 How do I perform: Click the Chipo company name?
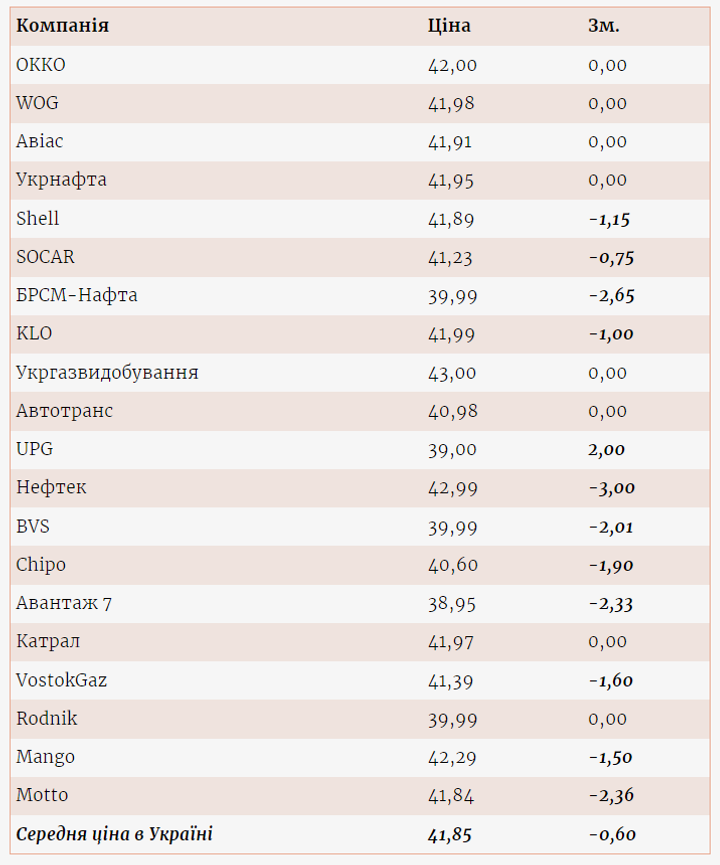(x=41, y=565)
